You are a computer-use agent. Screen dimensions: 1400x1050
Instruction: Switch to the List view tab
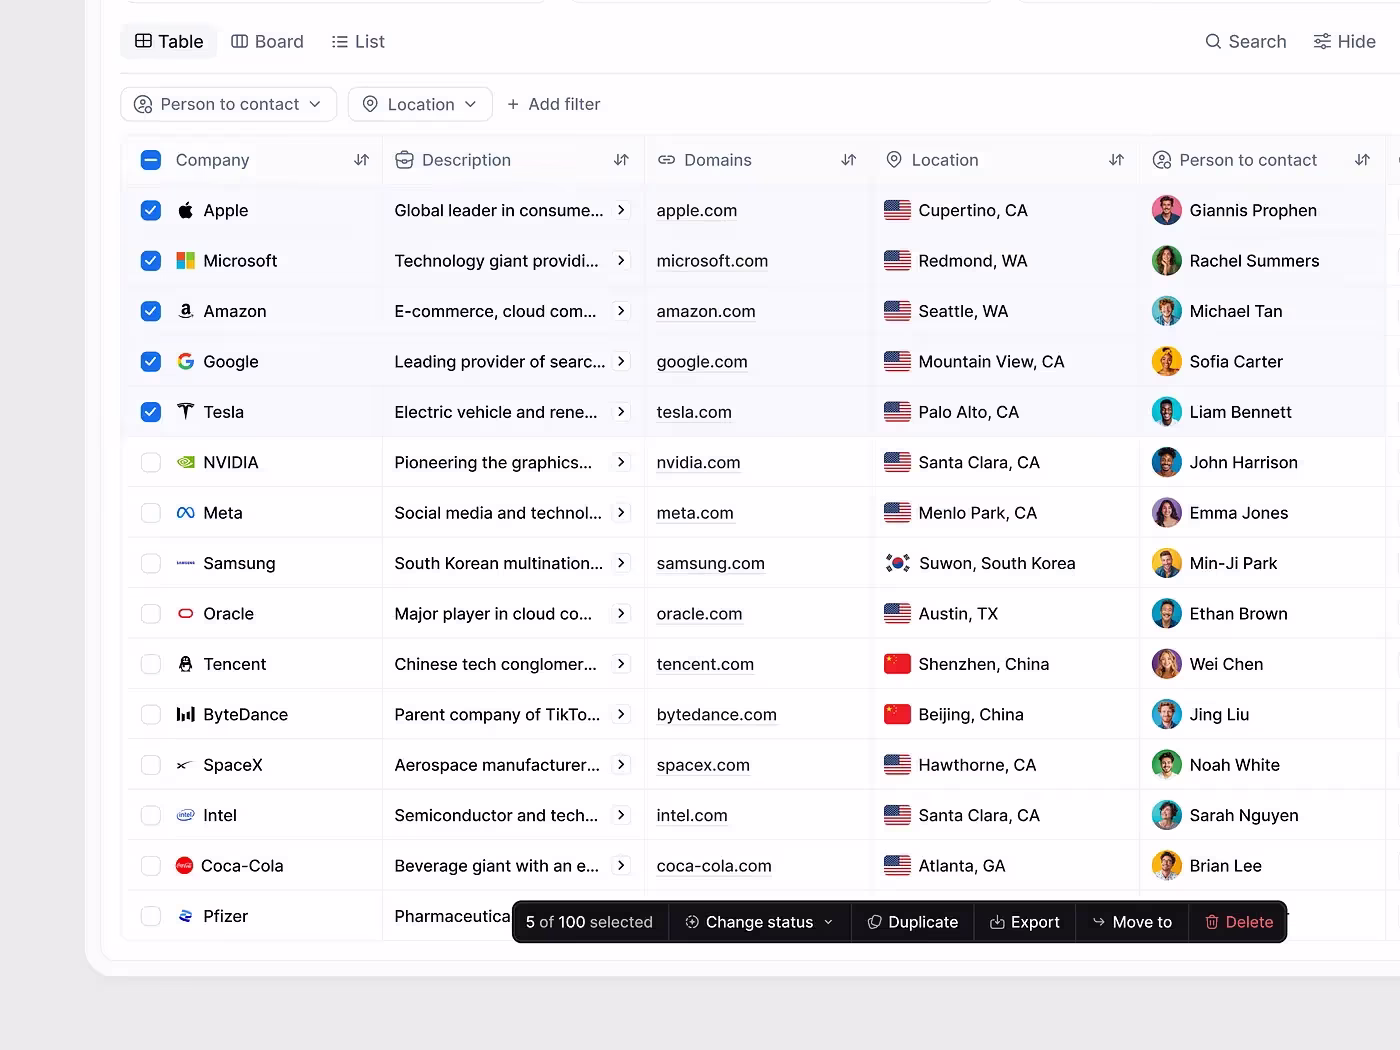358,42
